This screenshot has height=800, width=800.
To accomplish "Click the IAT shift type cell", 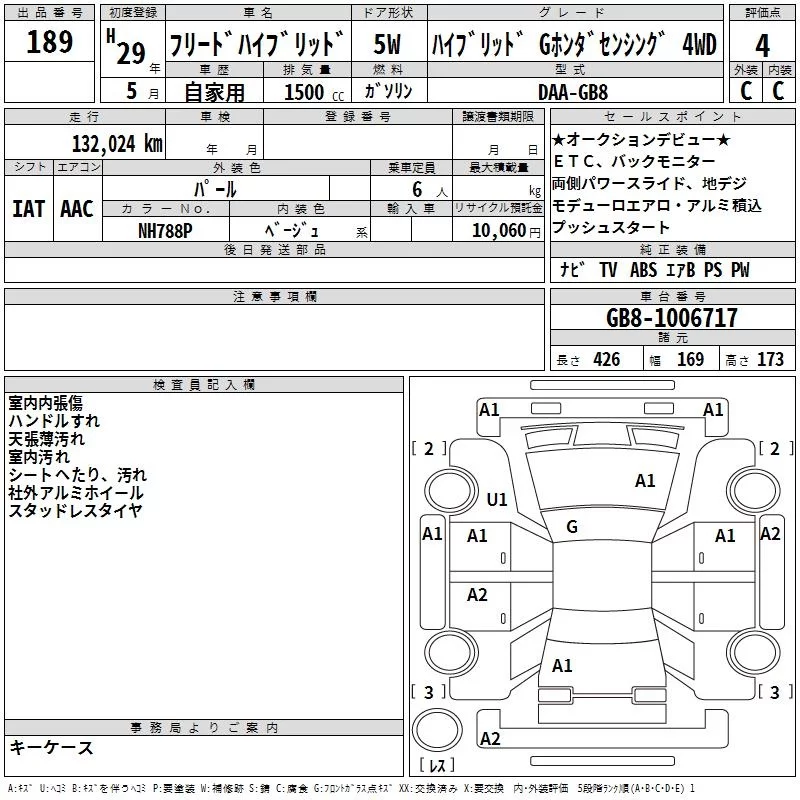I will pyautogui.click(x=29, y=209).
